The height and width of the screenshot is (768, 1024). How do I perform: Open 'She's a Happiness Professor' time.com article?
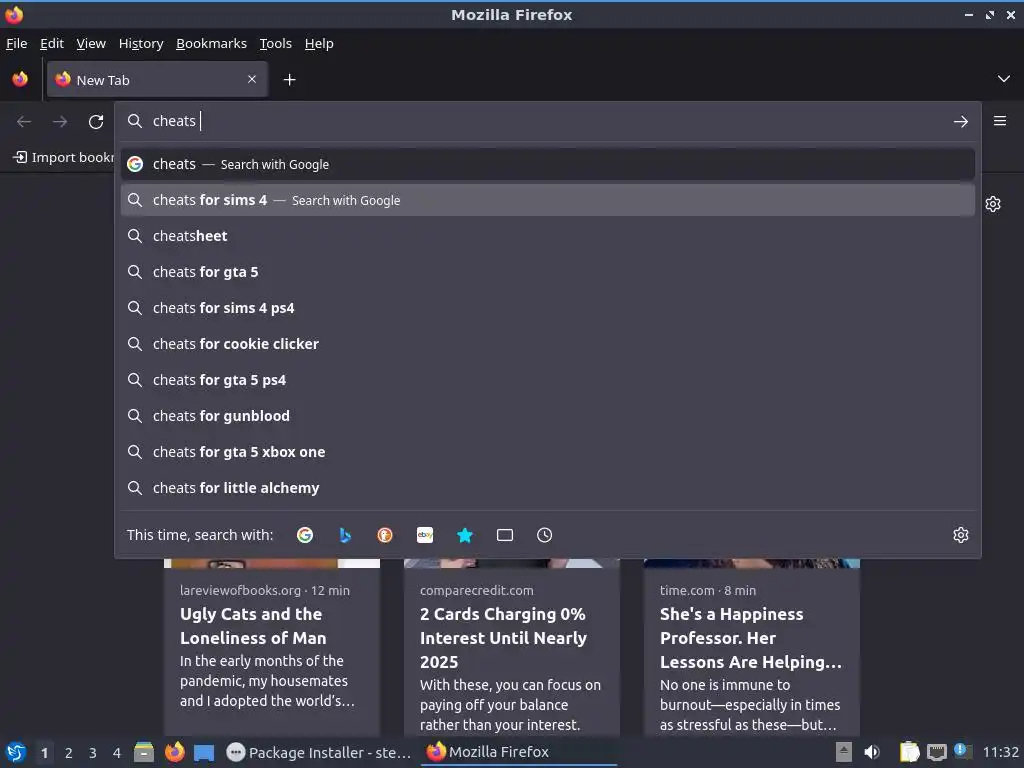(752, 647)
